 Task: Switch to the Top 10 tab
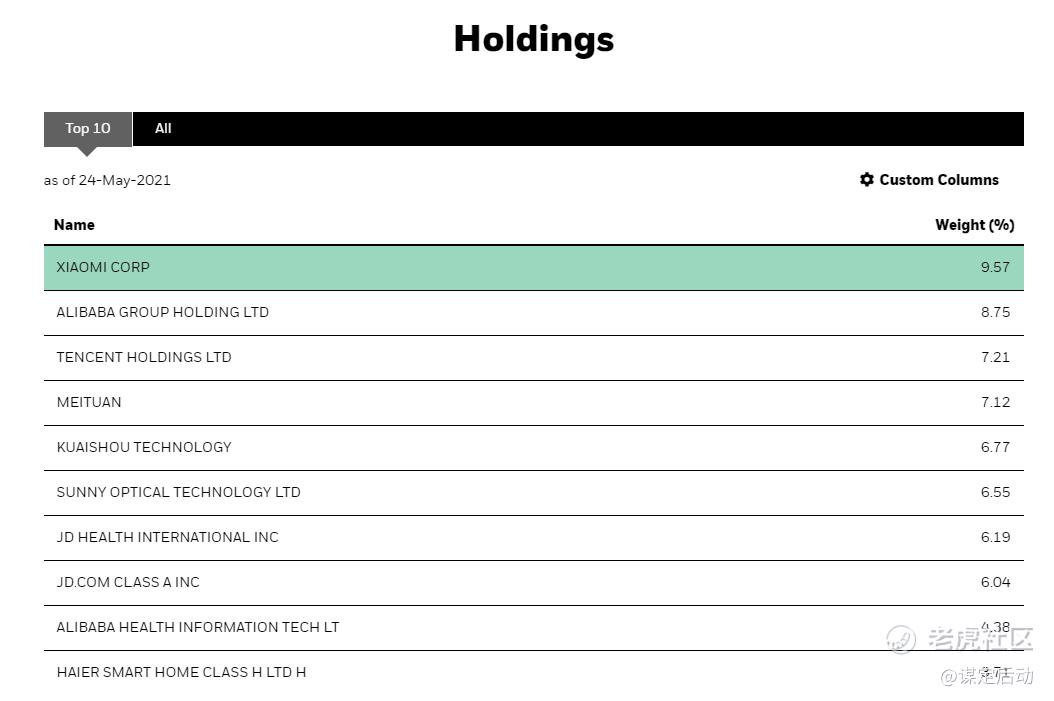88,129
